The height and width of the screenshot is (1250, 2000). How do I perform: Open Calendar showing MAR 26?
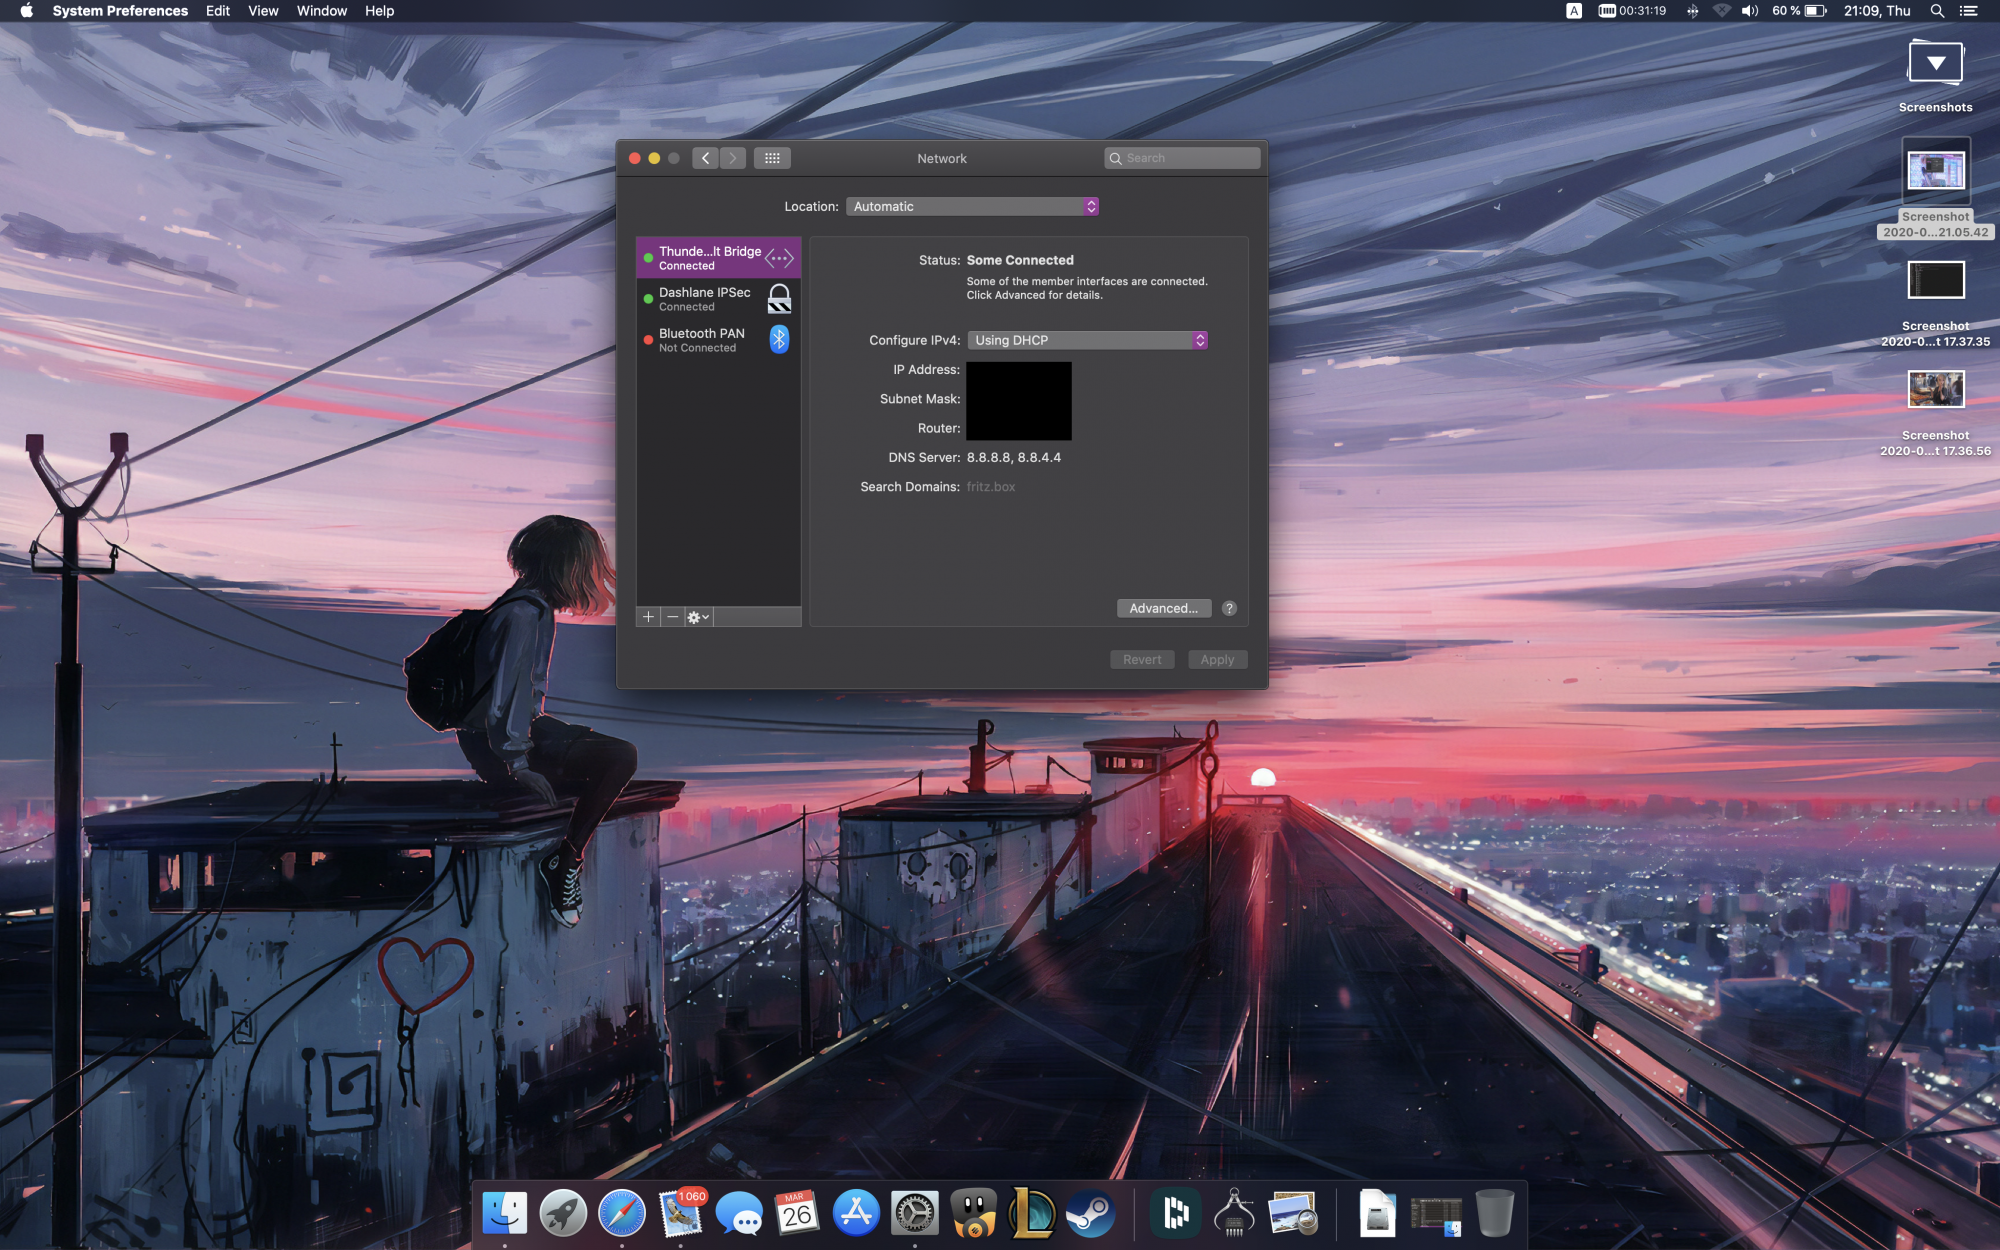[797, 1213]
